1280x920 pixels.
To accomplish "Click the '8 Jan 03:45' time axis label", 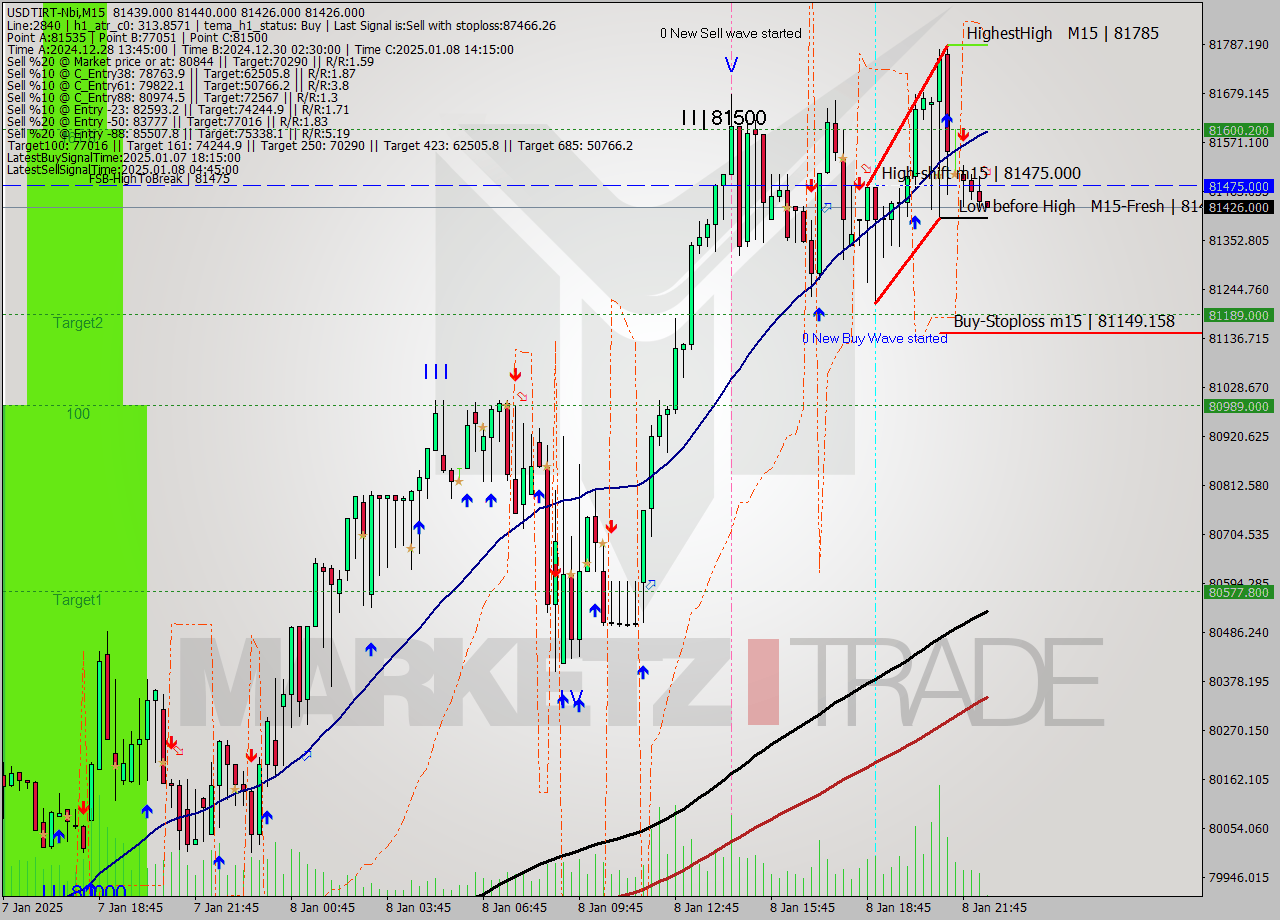I will click(418, 908).
